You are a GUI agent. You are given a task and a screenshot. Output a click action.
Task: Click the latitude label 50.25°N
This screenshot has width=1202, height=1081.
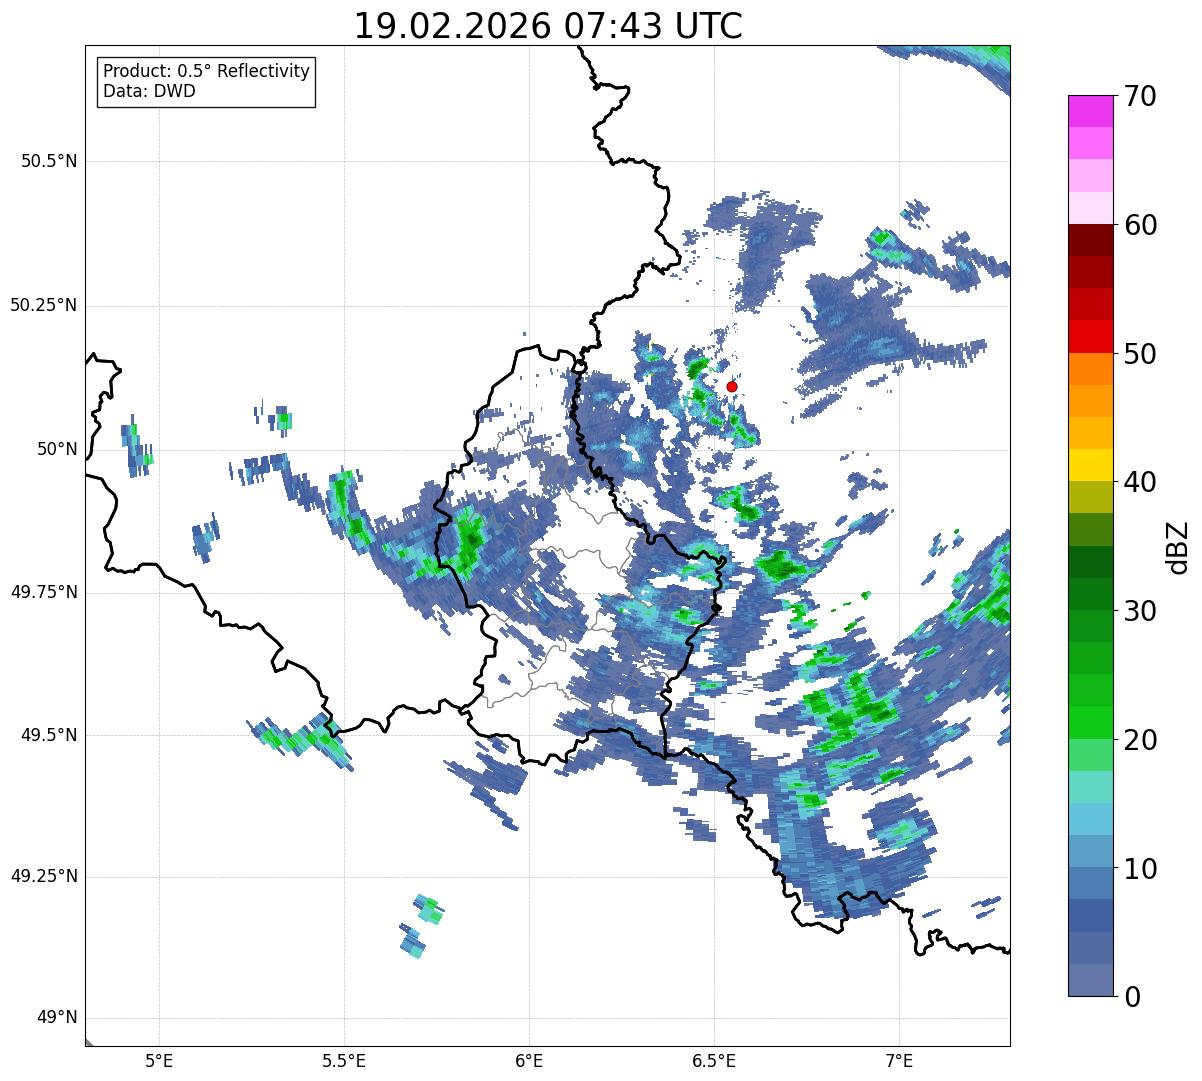point(43,305)
